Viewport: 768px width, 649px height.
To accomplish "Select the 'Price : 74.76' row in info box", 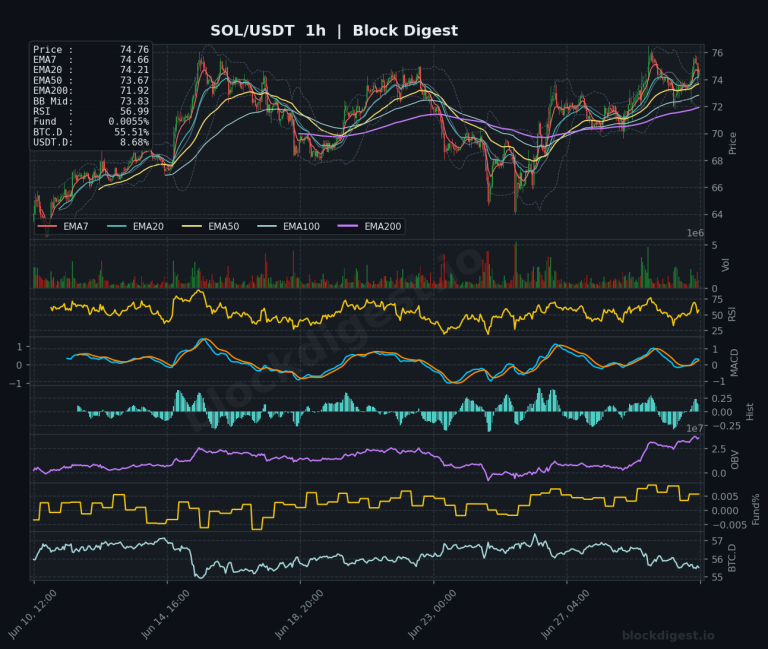I will pos(91,49).
